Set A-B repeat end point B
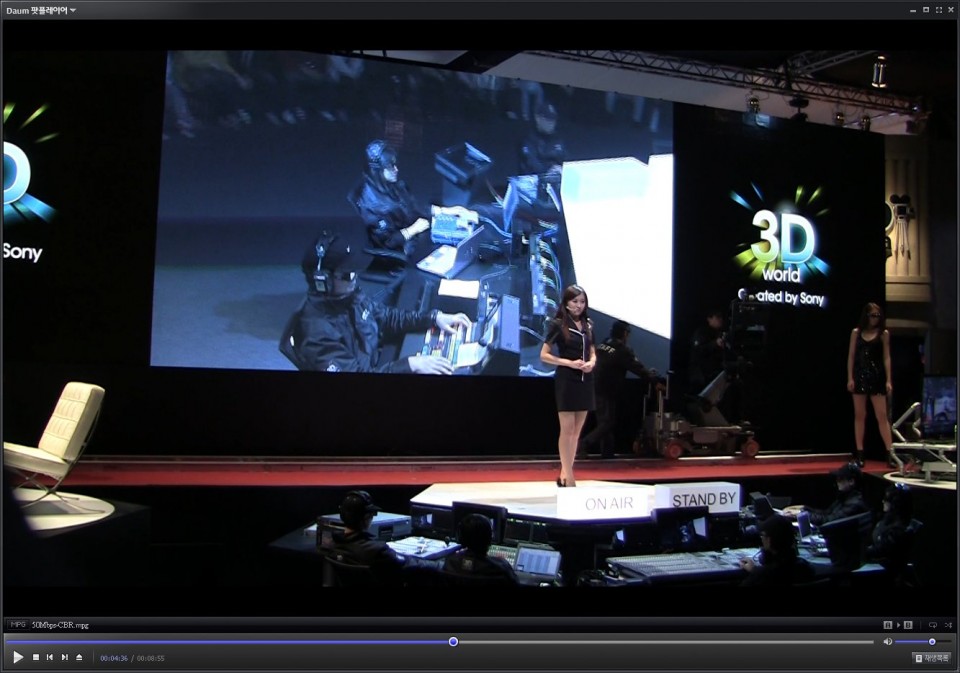 pos(908,625)
